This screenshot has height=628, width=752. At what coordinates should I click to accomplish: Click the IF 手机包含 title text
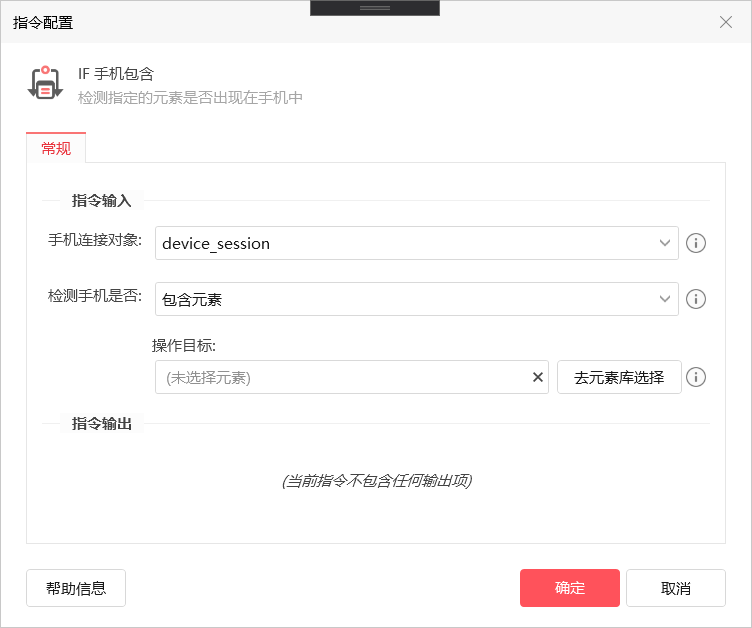[x=116, y=74]
